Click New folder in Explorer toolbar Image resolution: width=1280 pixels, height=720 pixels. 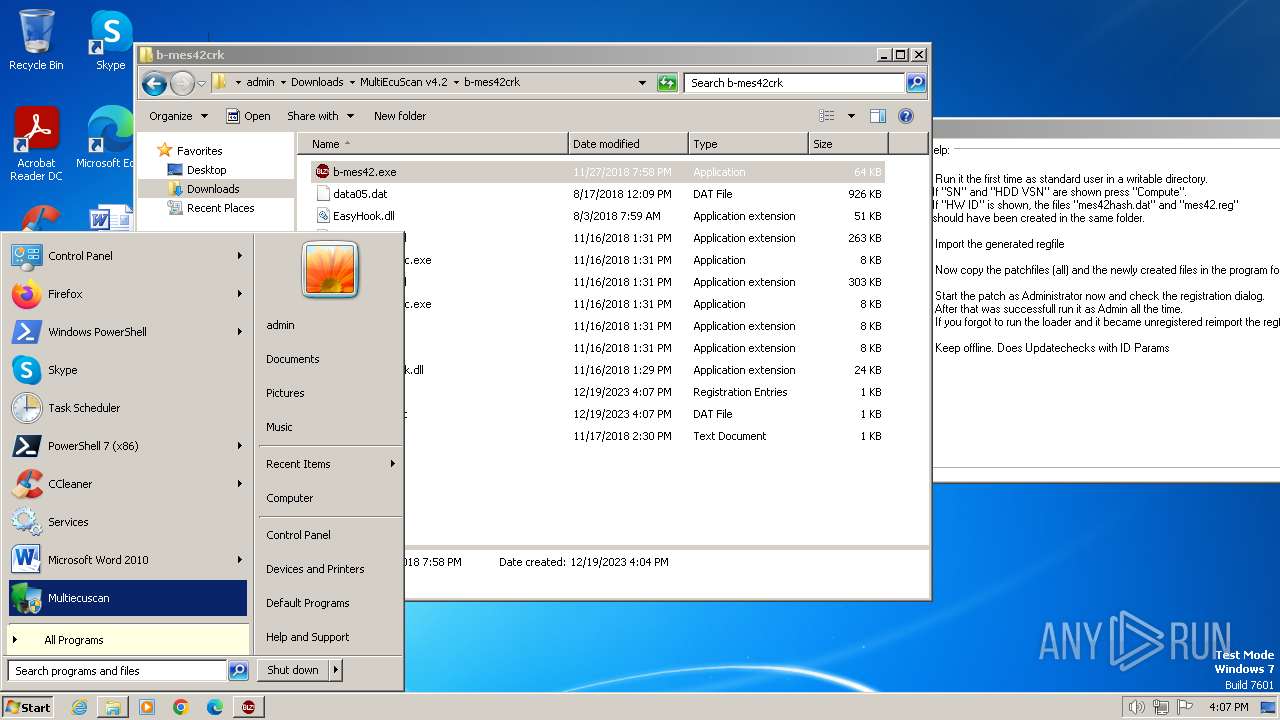(x=400, y=116)
